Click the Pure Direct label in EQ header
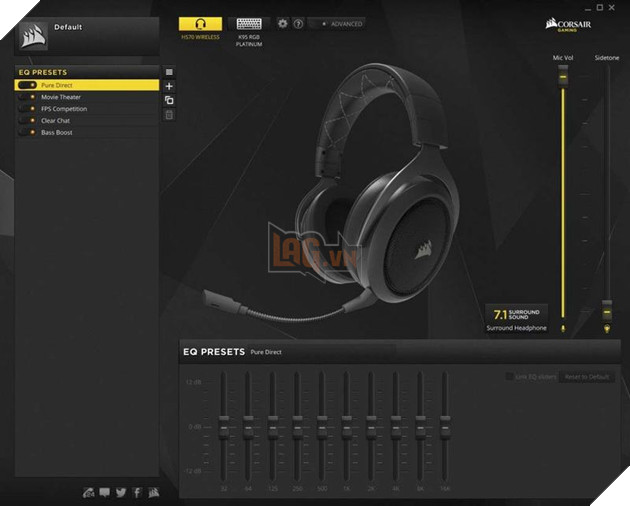Image resolution: width=630 pixels, height=506 pixels. [x=266, y=352]
